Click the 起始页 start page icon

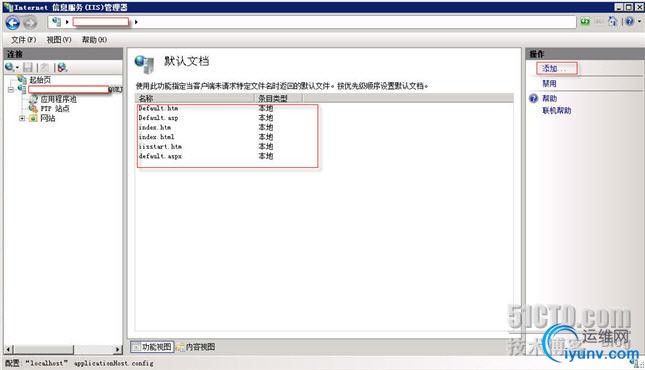[x=22, y=79]
